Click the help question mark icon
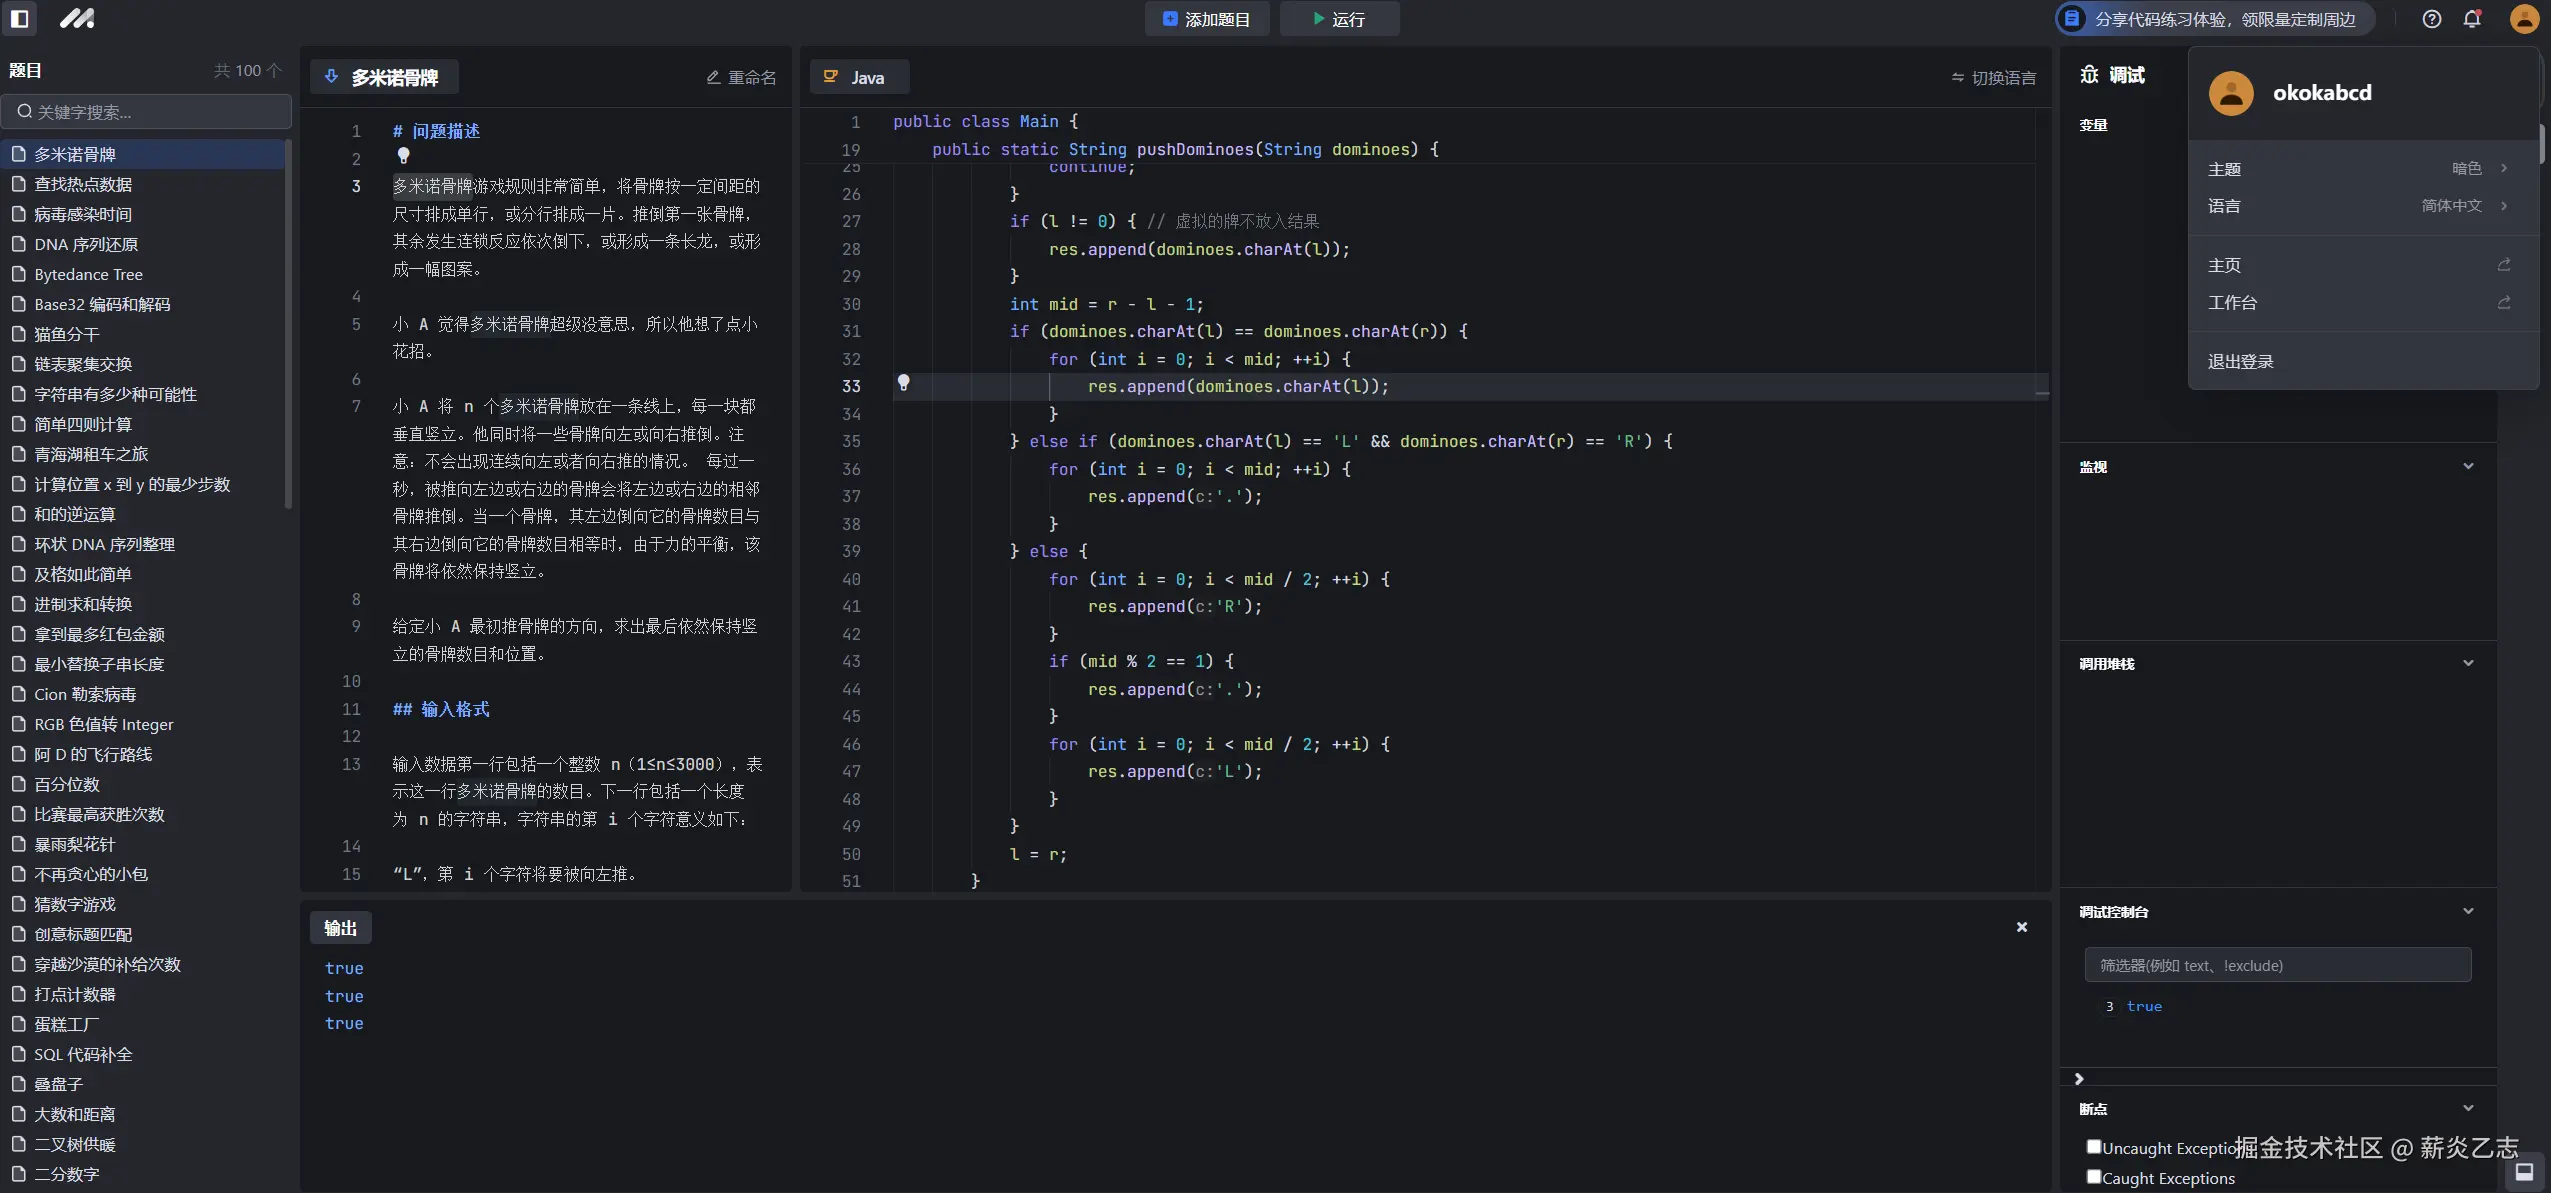The width and height of the screenshot is (2551, 1193). pyautogui.click(x=2431, y=19)
